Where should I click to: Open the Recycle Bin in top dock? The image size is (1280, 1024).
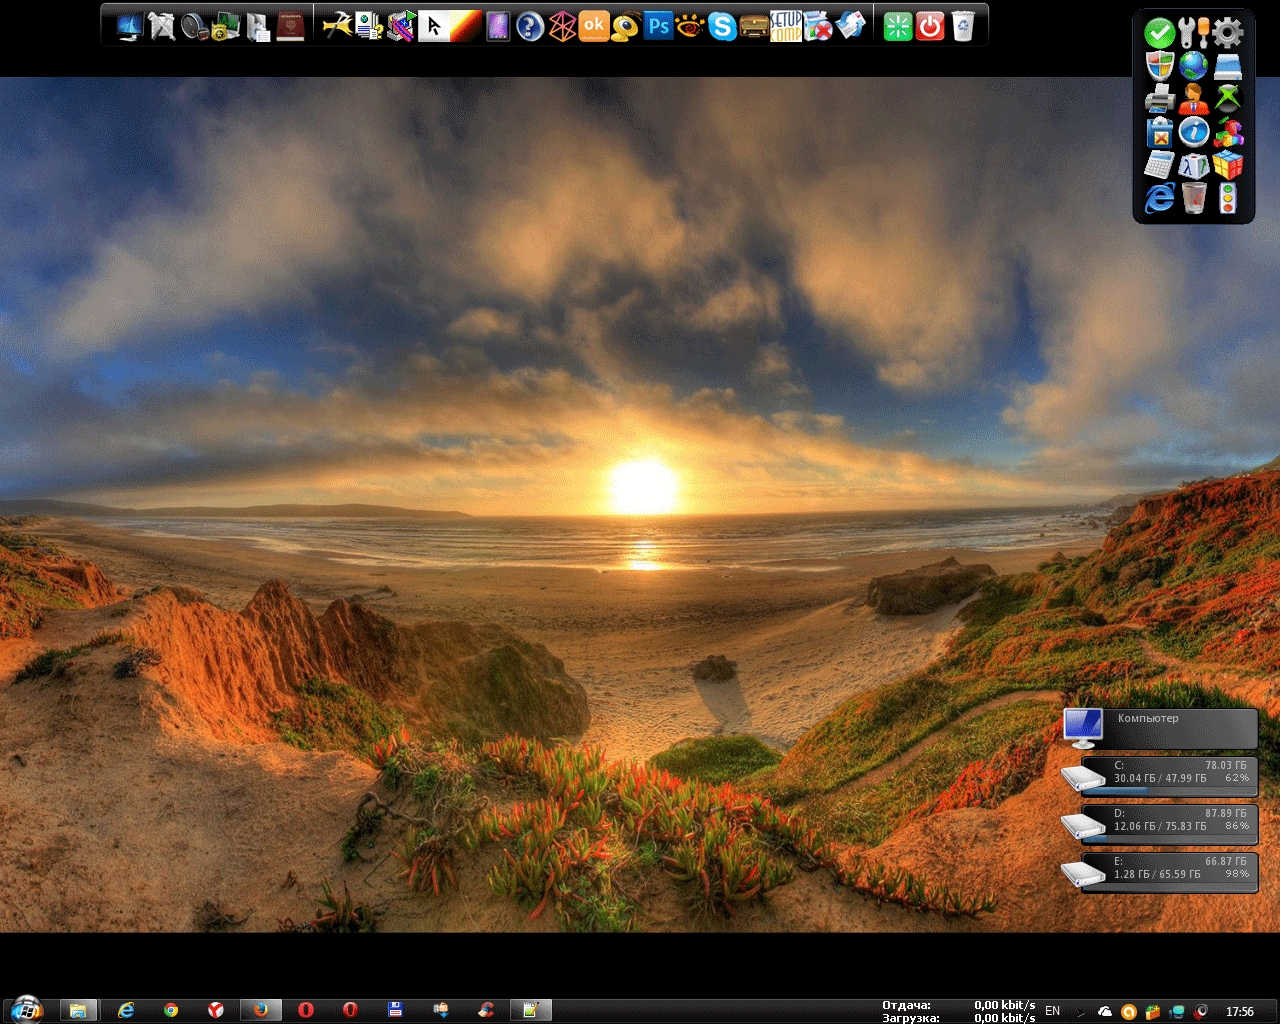[x=962, y=26]
